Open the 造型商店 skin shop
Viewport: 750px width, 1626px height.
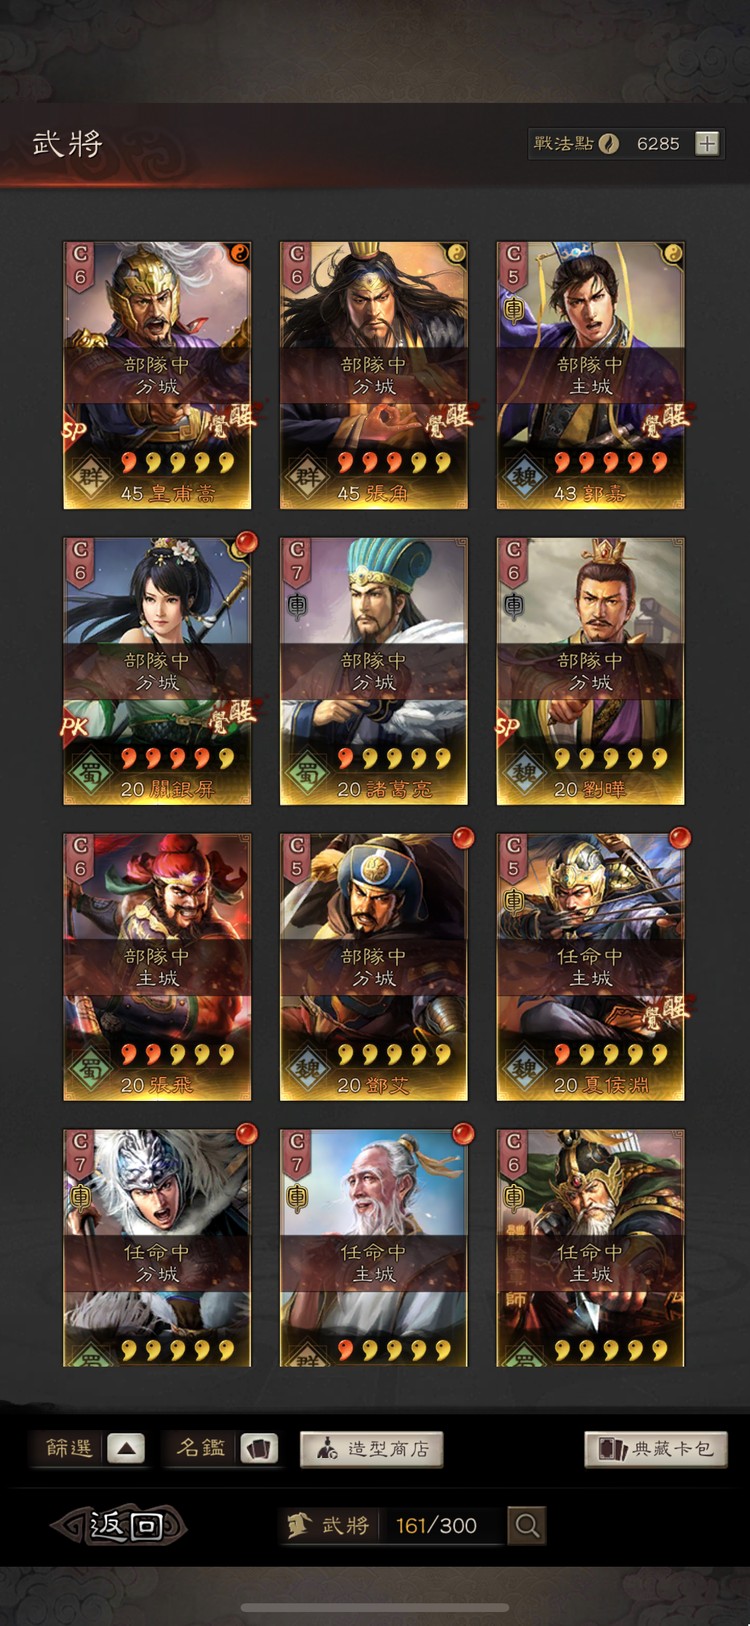[372, 1449]
